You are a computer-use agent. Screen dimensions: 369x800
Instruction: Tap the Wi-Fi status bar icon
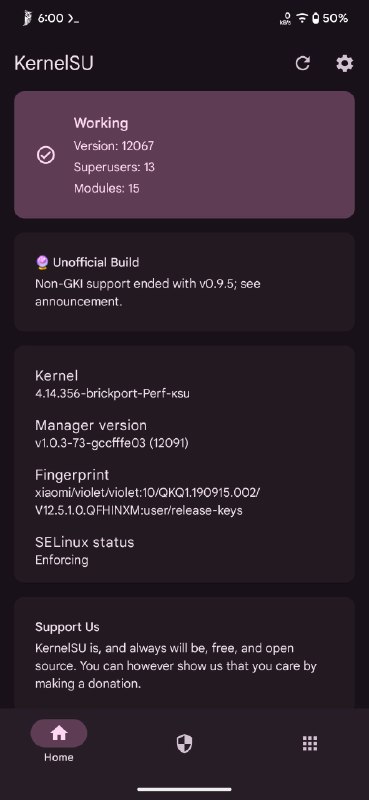coord(302,18)
